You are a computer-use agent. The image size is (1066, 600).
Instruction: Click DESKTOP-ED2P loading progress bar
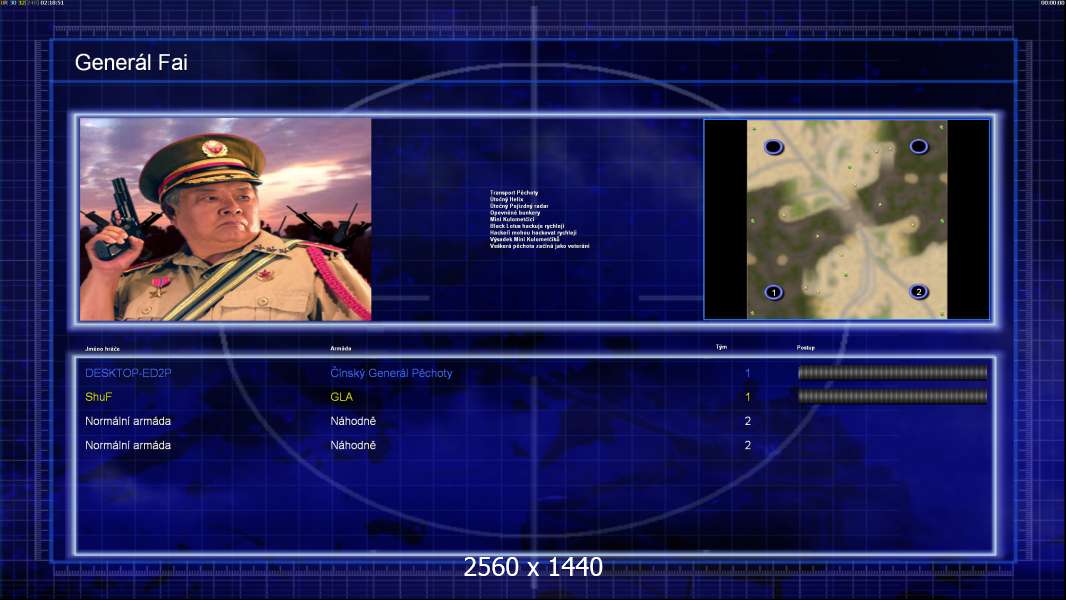click(892, 372)
